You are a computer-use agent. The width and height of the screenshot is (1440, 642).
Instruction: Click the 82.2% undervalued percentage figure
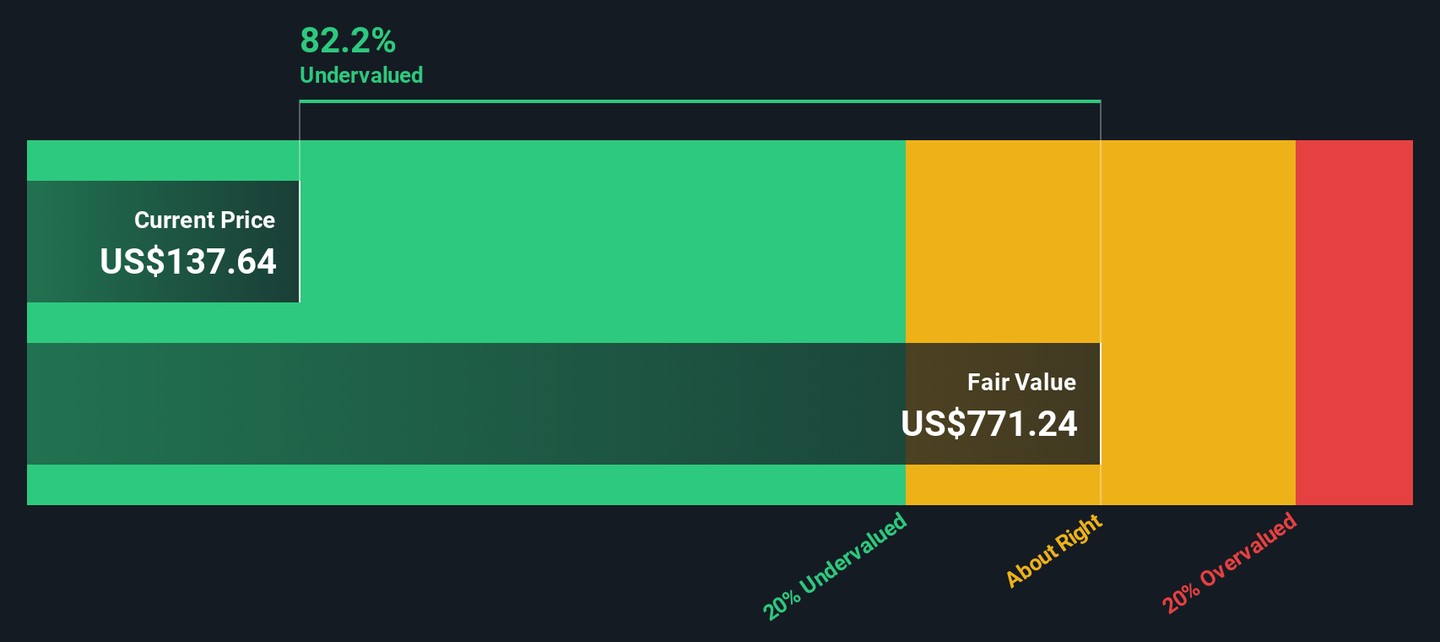(348, 41)
